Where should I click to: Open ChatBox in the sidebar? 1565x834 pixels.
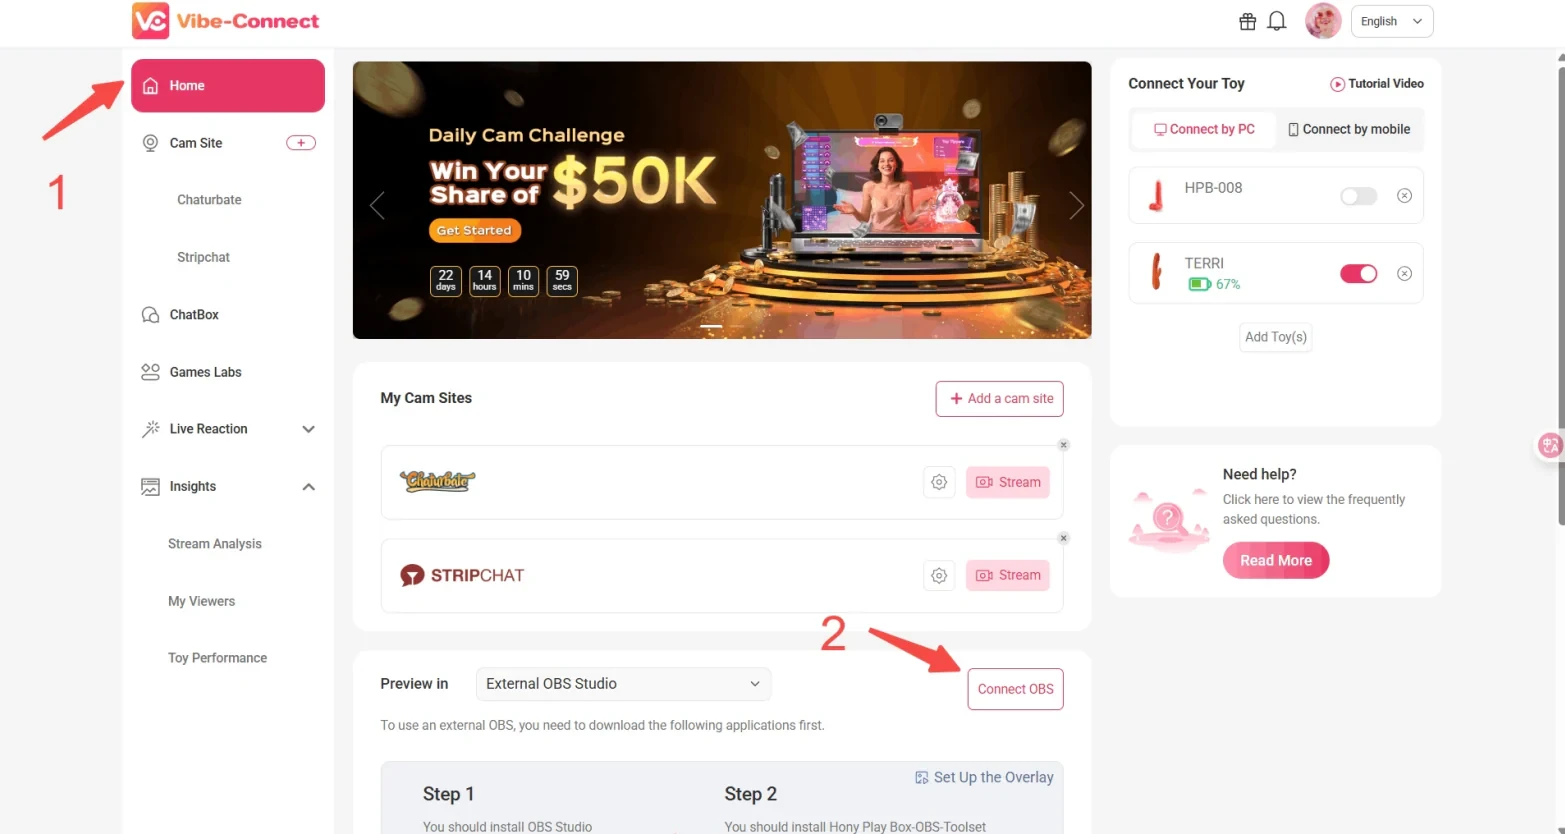(194, 315)
